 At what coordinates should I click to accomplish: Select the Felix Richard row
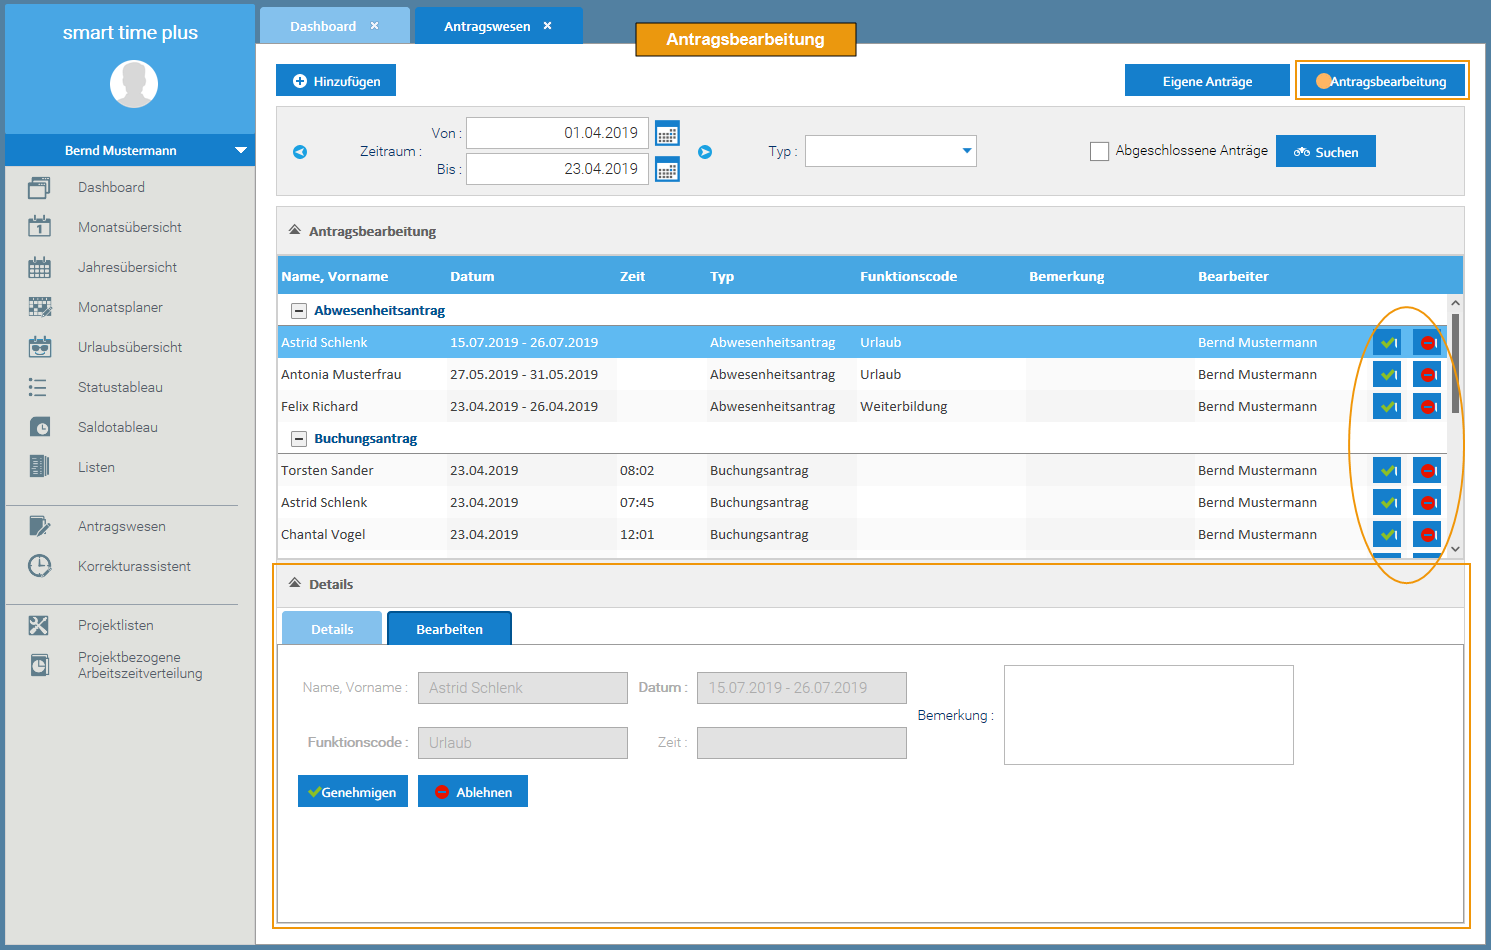click(862, 406)
